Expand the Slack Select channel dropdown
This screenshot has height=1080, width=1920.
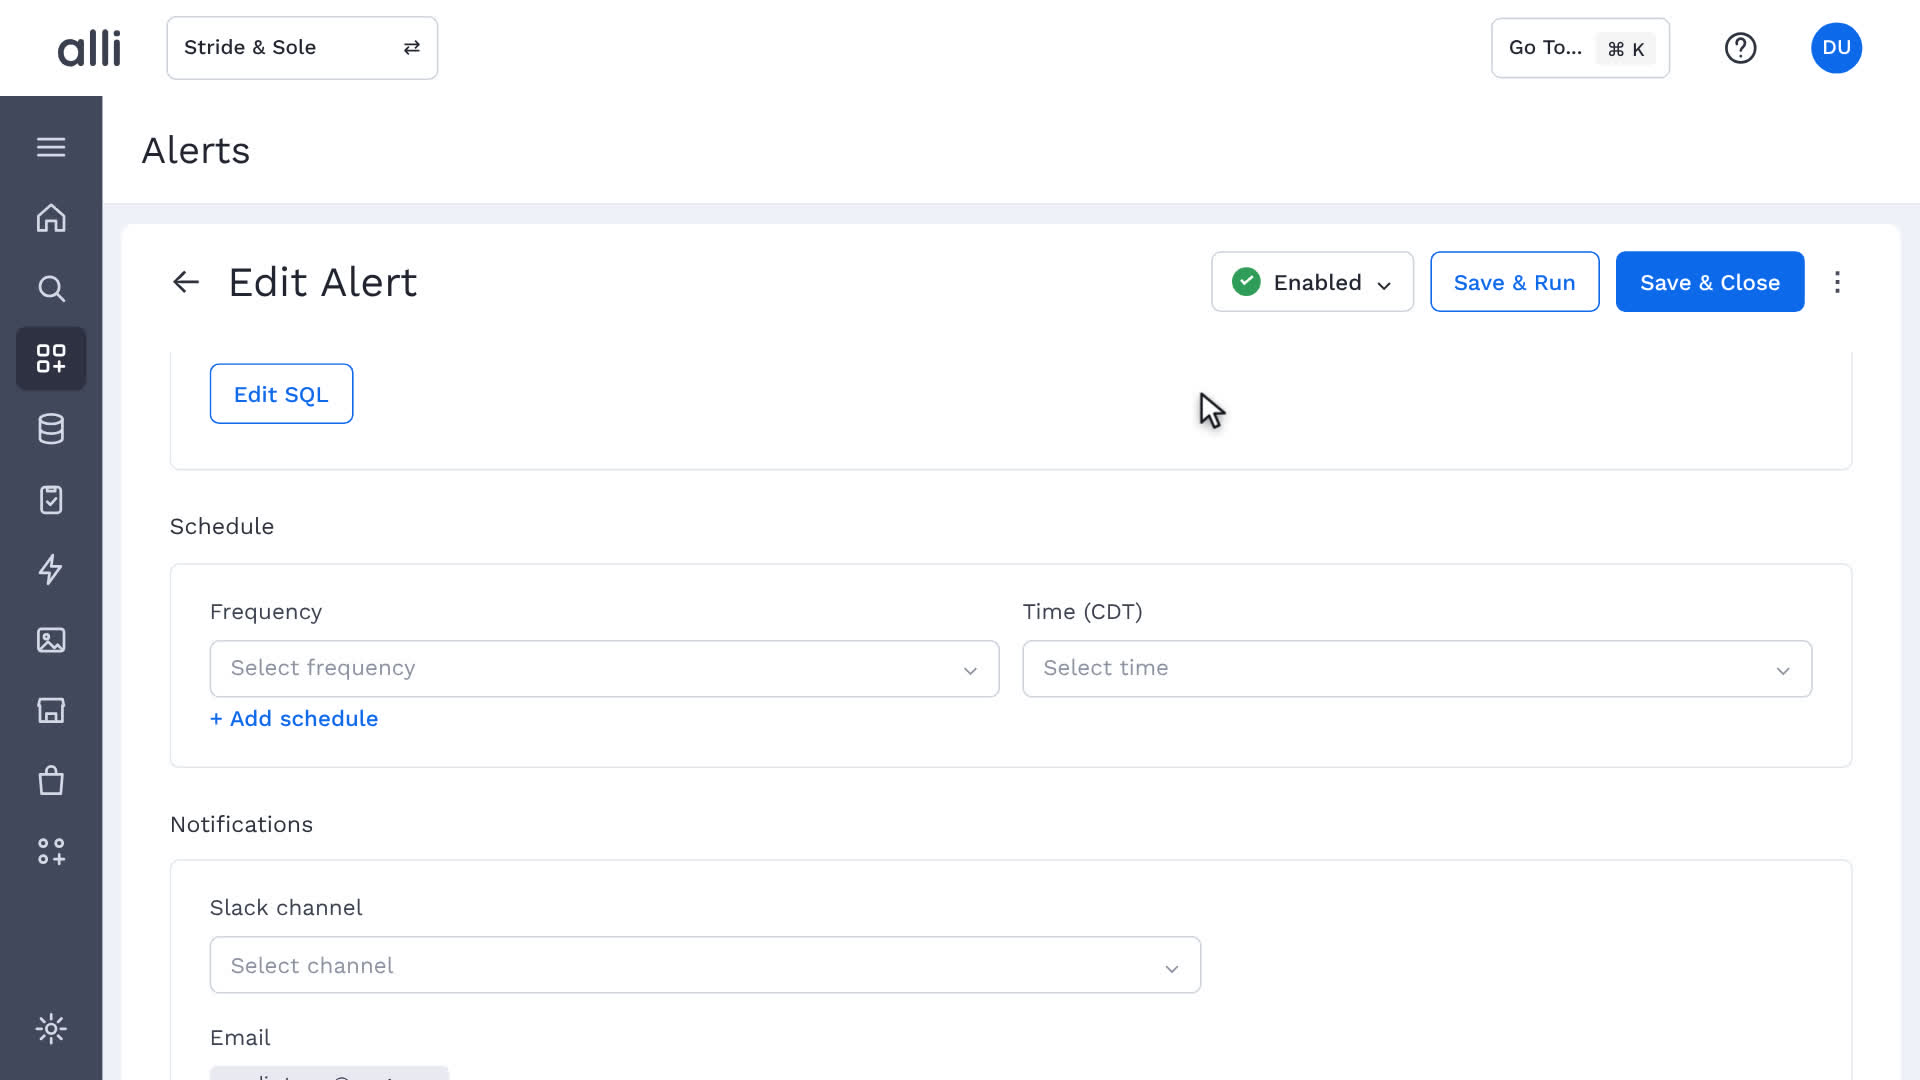click(x=705, y=965)
